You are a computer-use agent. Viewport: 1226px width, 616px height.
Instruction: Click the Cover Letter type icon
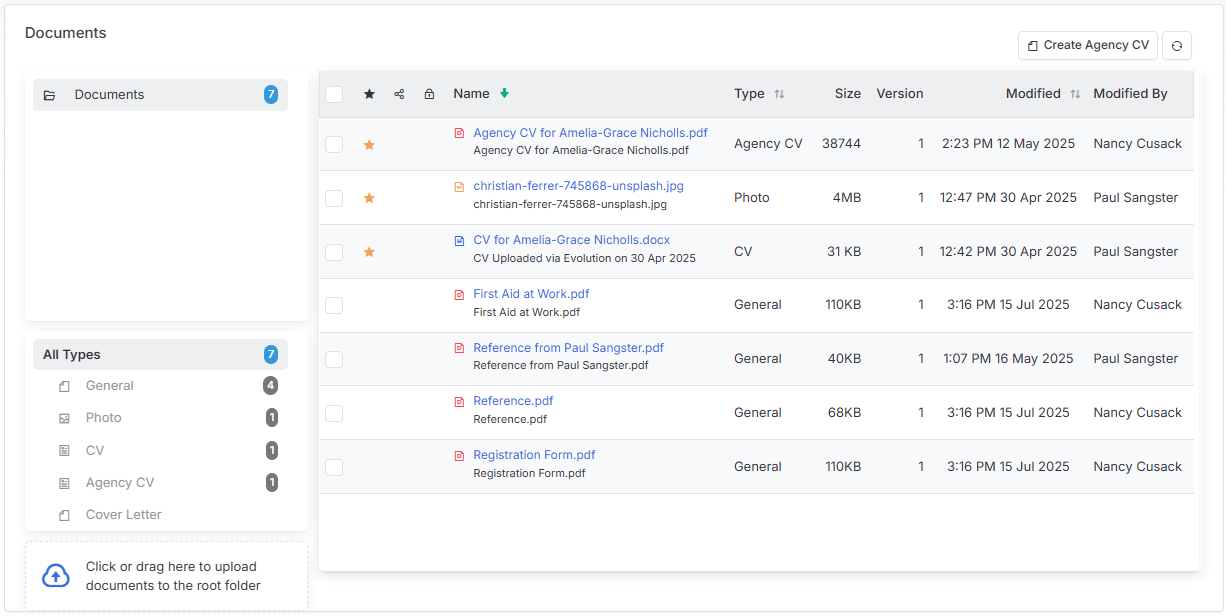(64, 515)
